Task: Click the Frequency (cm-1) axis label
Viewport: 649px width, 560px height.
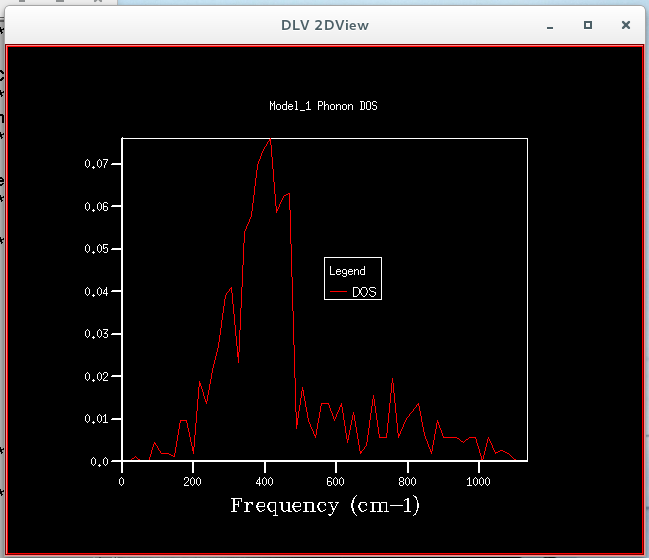Action: click(x=325, y=505)
